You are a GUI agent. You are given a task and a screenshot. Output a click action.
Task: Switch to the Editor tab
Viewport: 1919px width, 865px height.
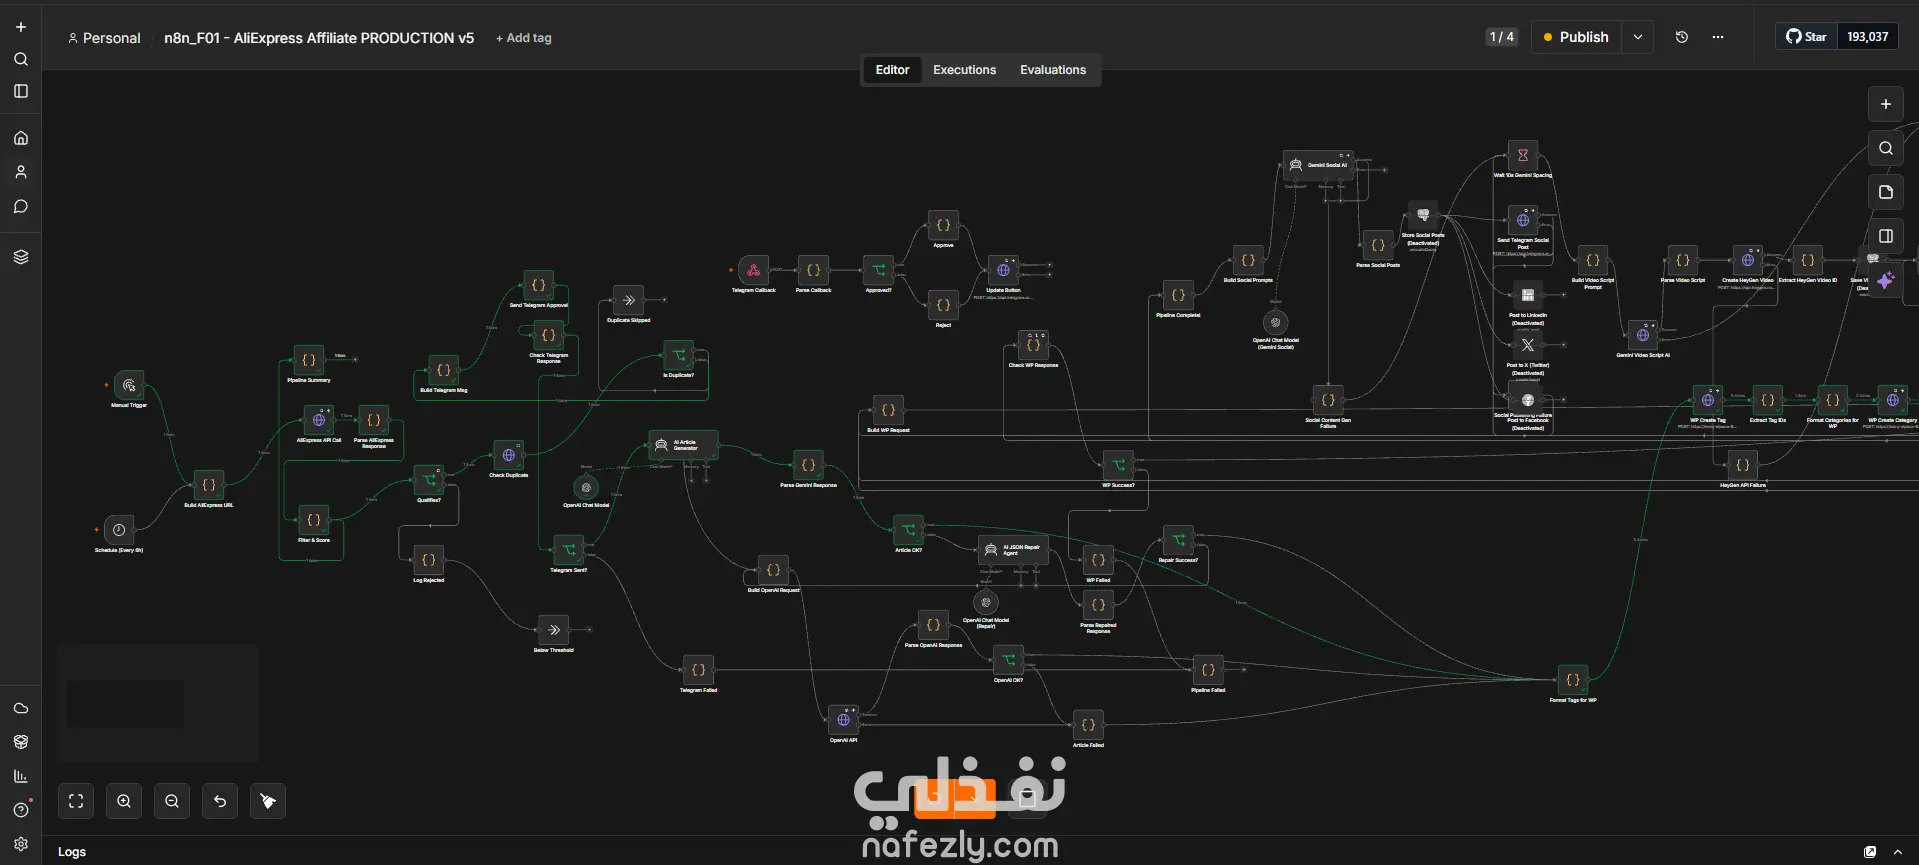point(892,70)
